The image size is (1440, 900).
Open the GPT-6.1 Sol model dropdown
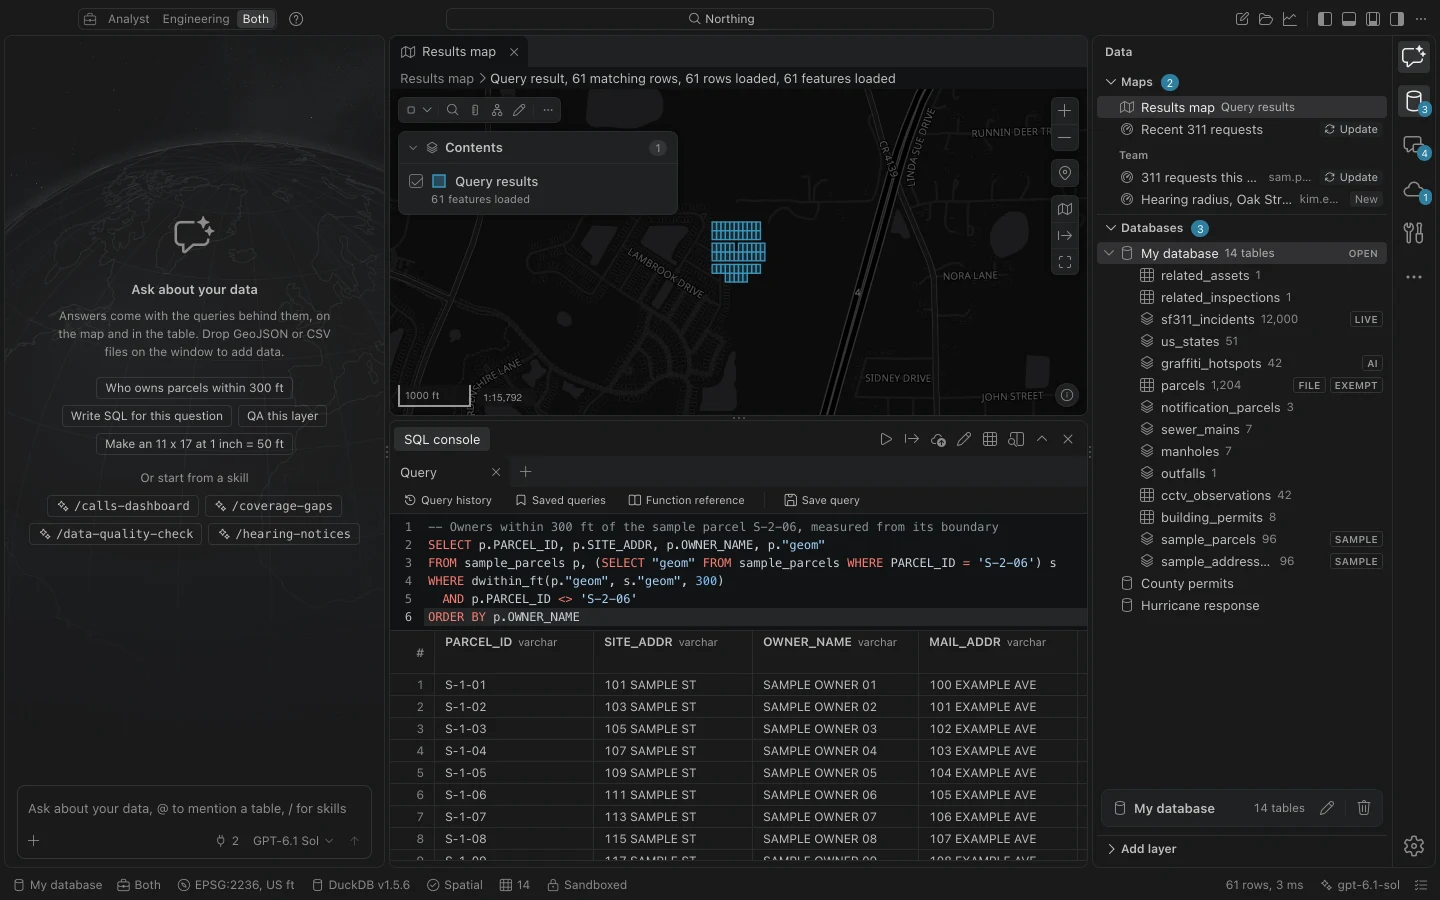[x=293, y=841]
